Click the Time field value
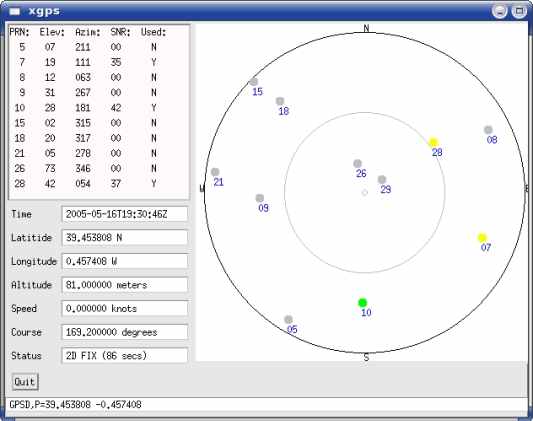Viewport: 533px width, 421px height. 125,214
